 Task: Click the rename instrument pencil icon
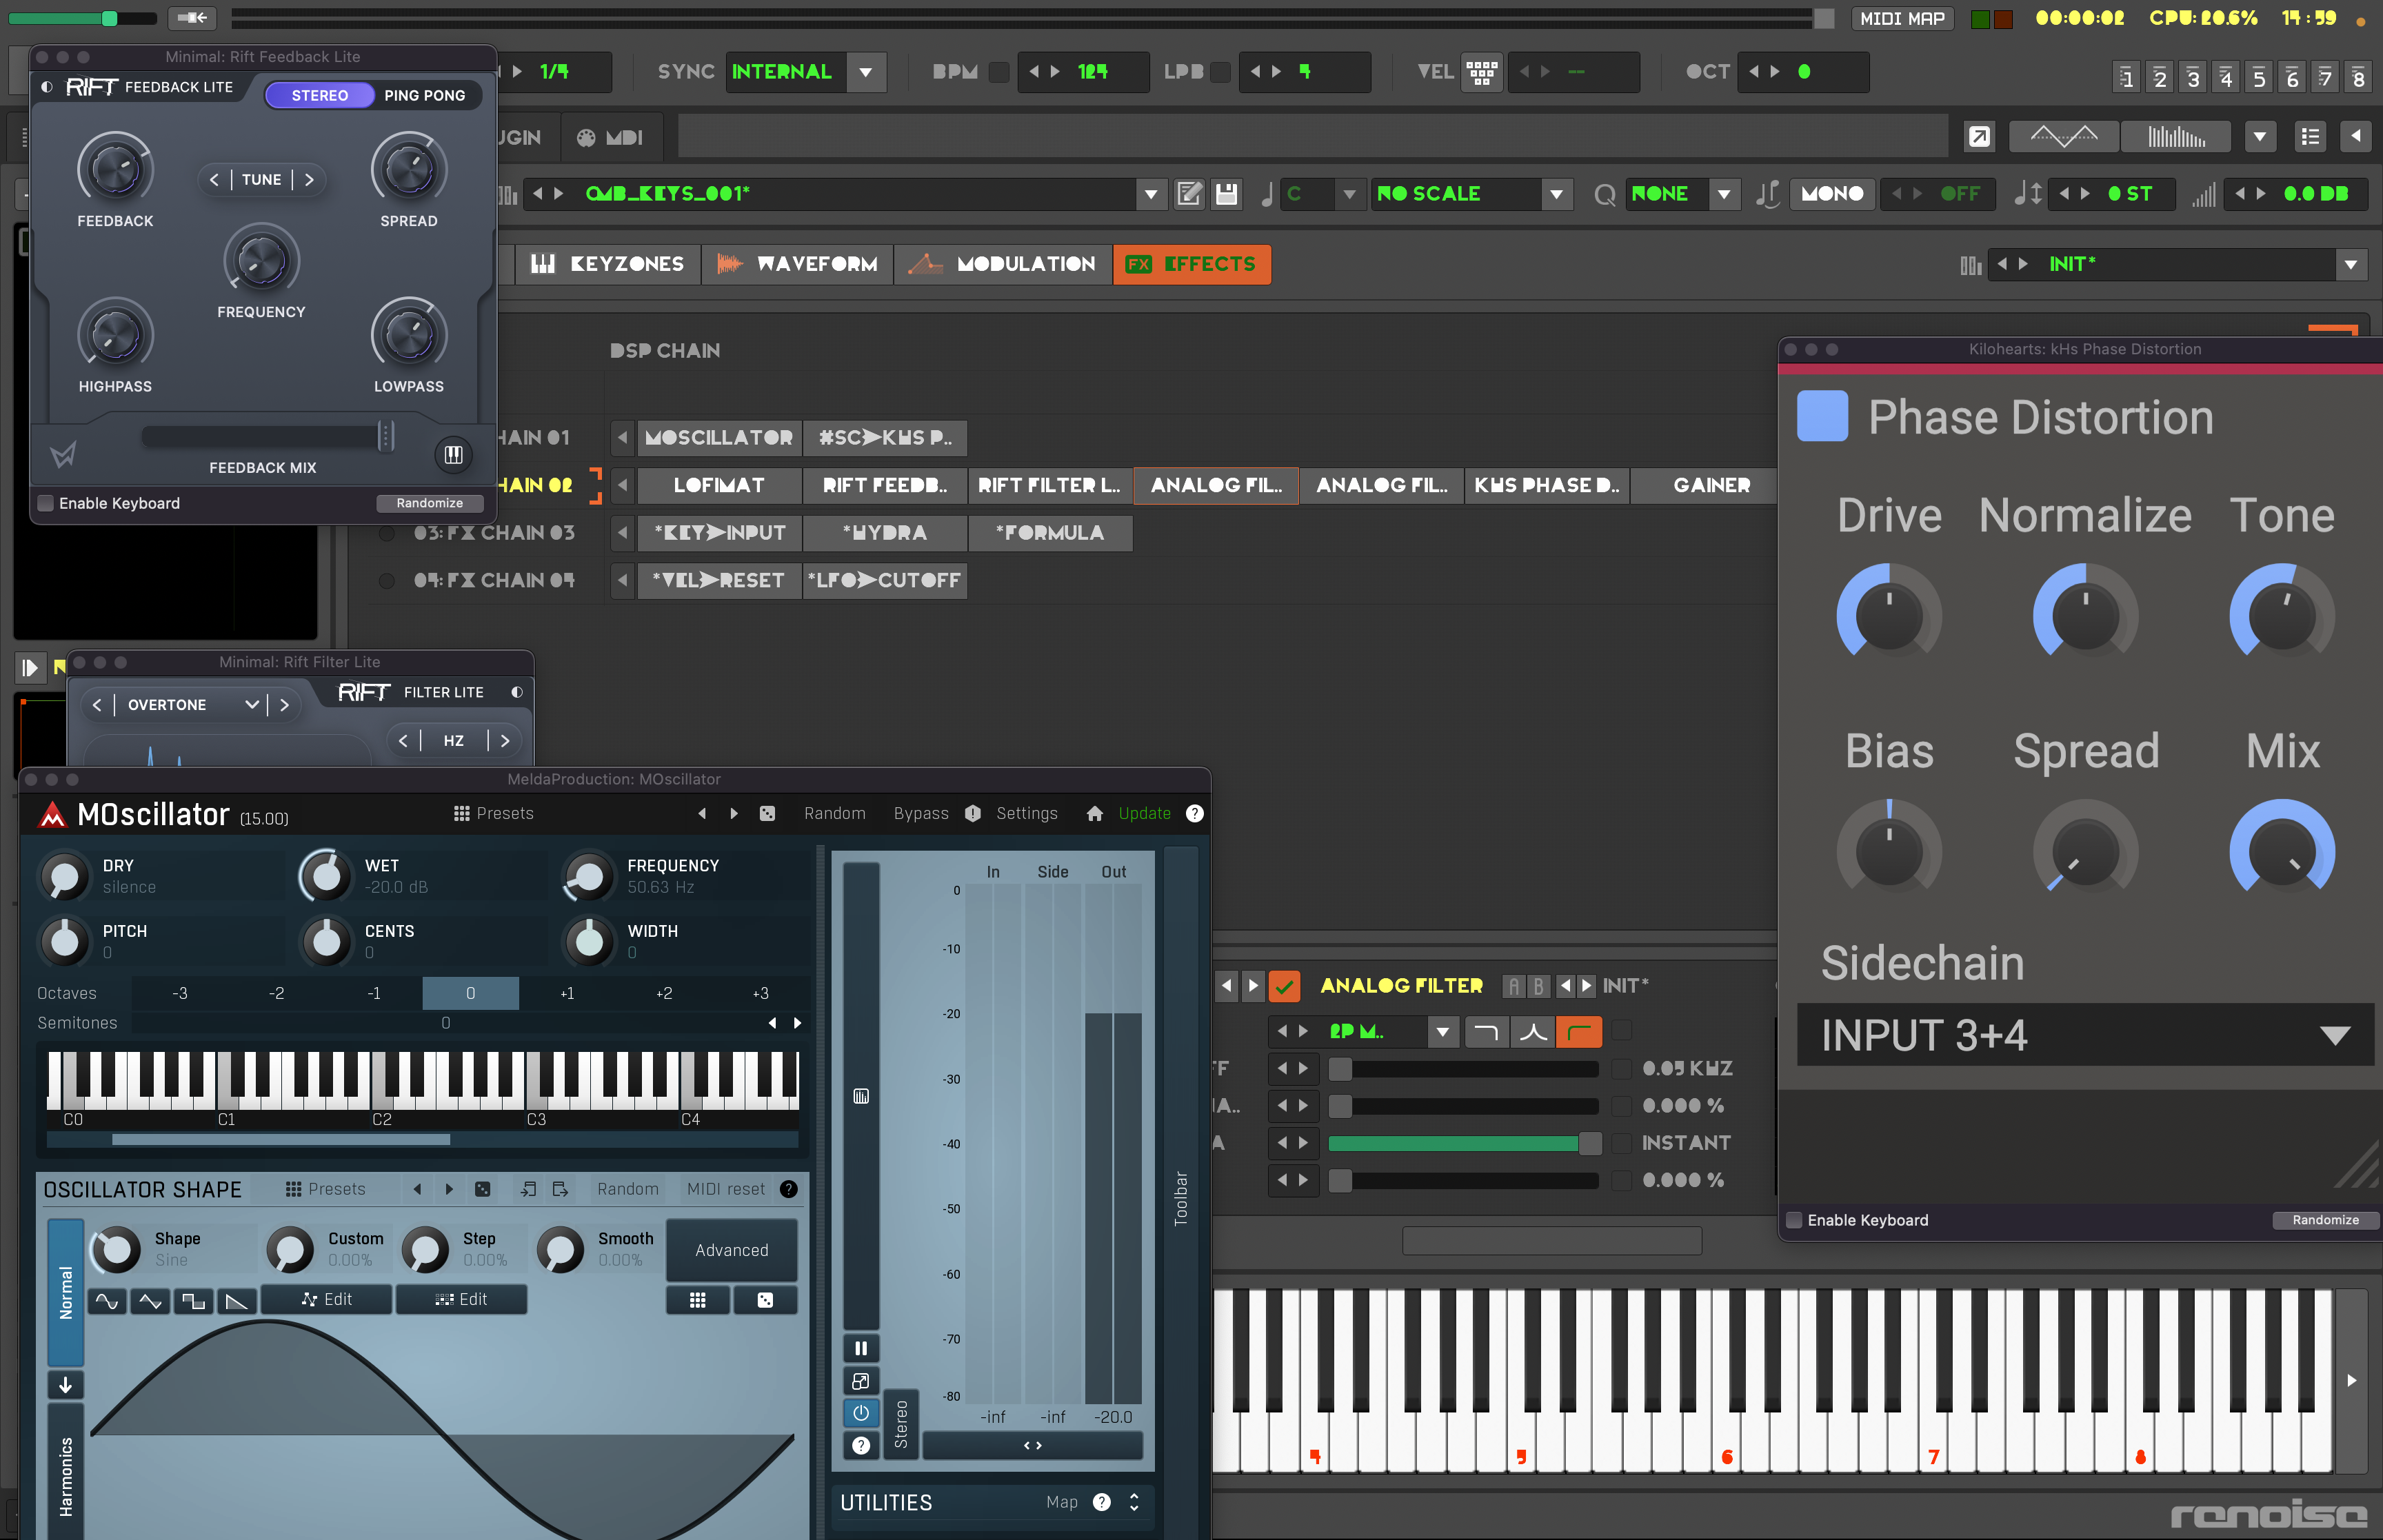1189,194
